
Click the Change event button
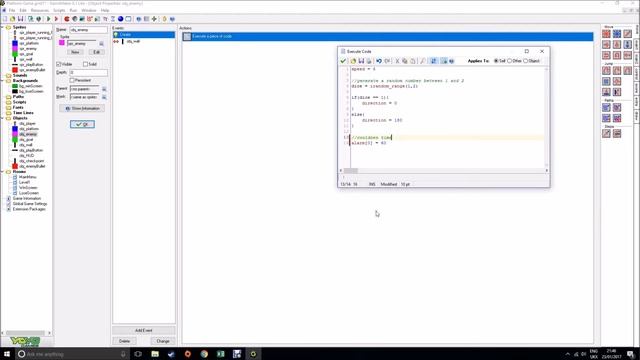click(163, 341)
